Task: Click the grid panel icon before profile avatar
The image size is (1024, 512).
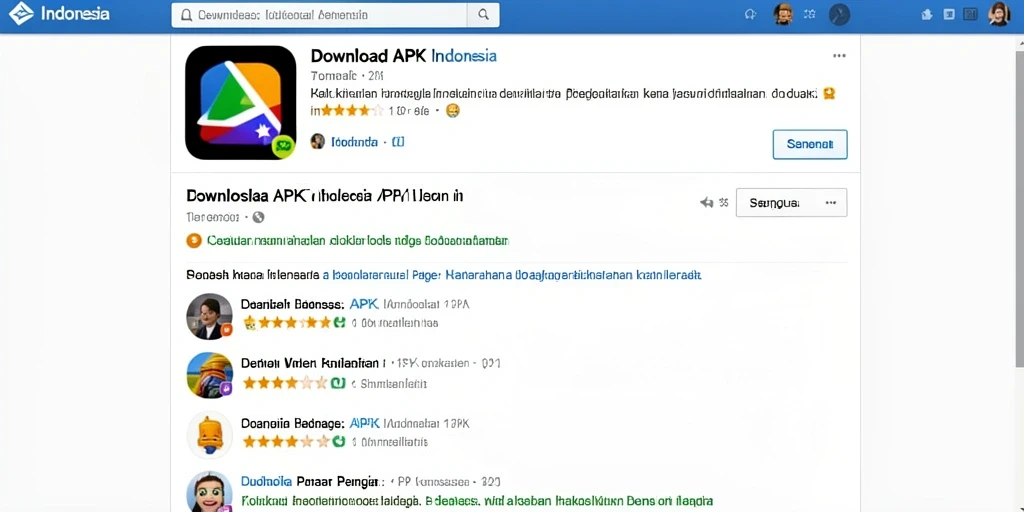Action: (x=971, y=14)
